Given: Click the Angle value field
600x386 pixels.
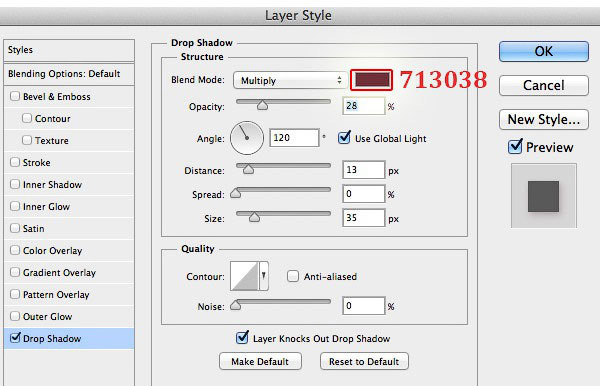Looking at the screenshot, I should (294, 138).
